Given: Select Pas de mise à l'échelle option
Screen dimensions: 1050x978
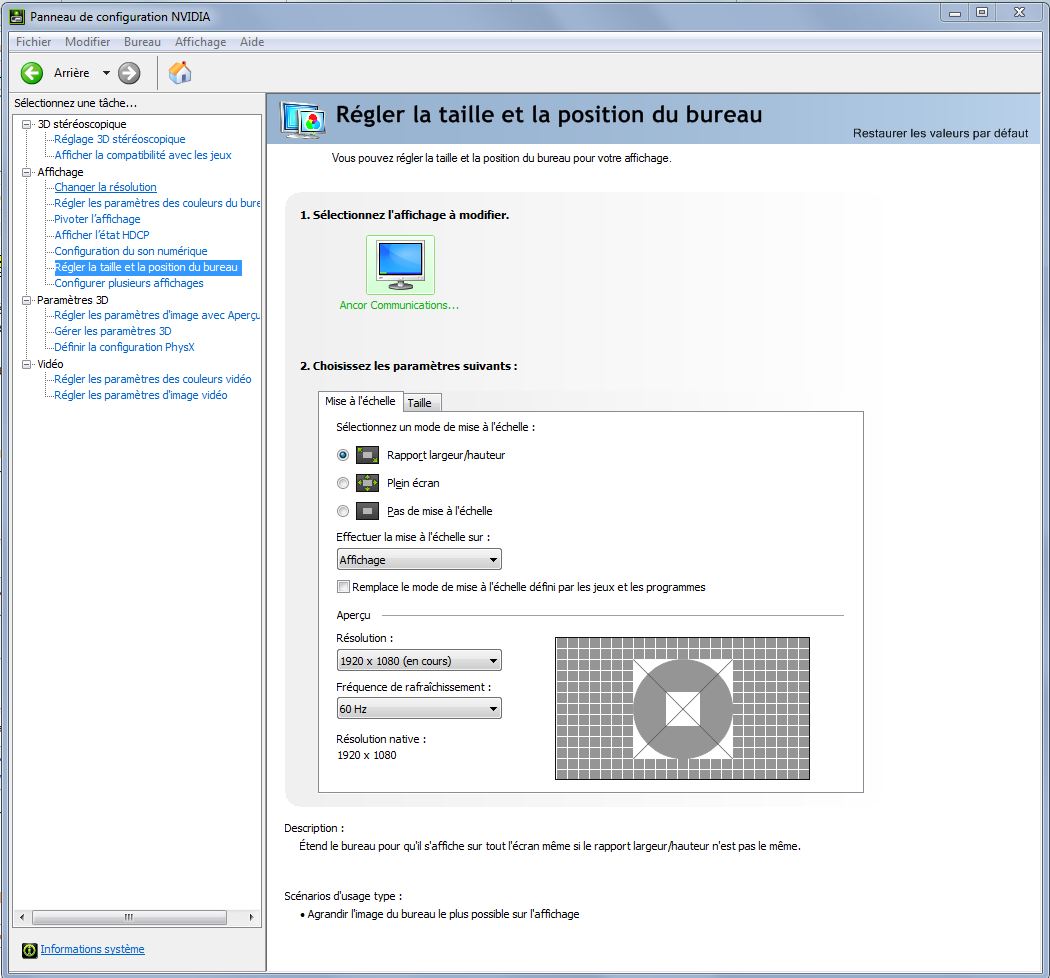Looking at the screenshot, I should [x=343, y=511].
